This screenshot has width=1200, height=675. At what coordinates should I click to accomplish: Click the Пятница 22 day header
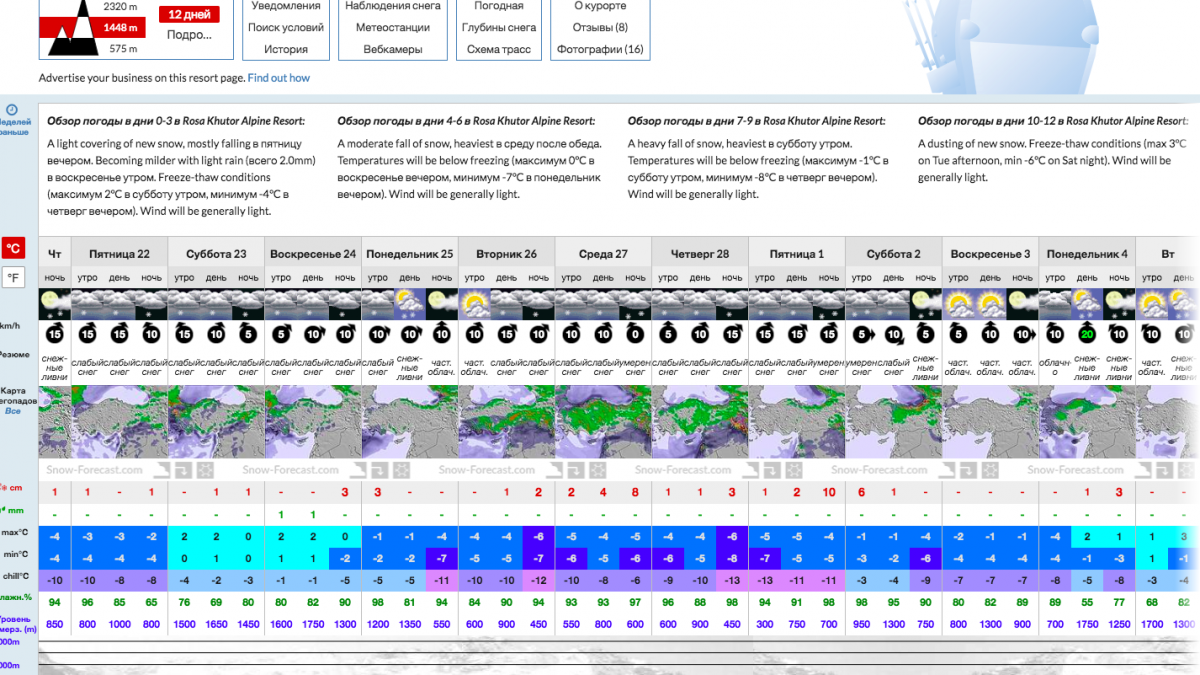click(x=119, y=254)
